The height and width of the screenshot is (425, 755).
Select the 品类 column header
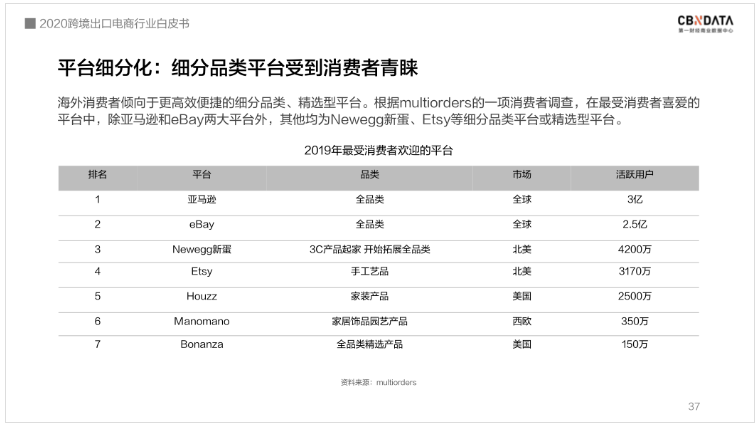(x=370, y=174)
